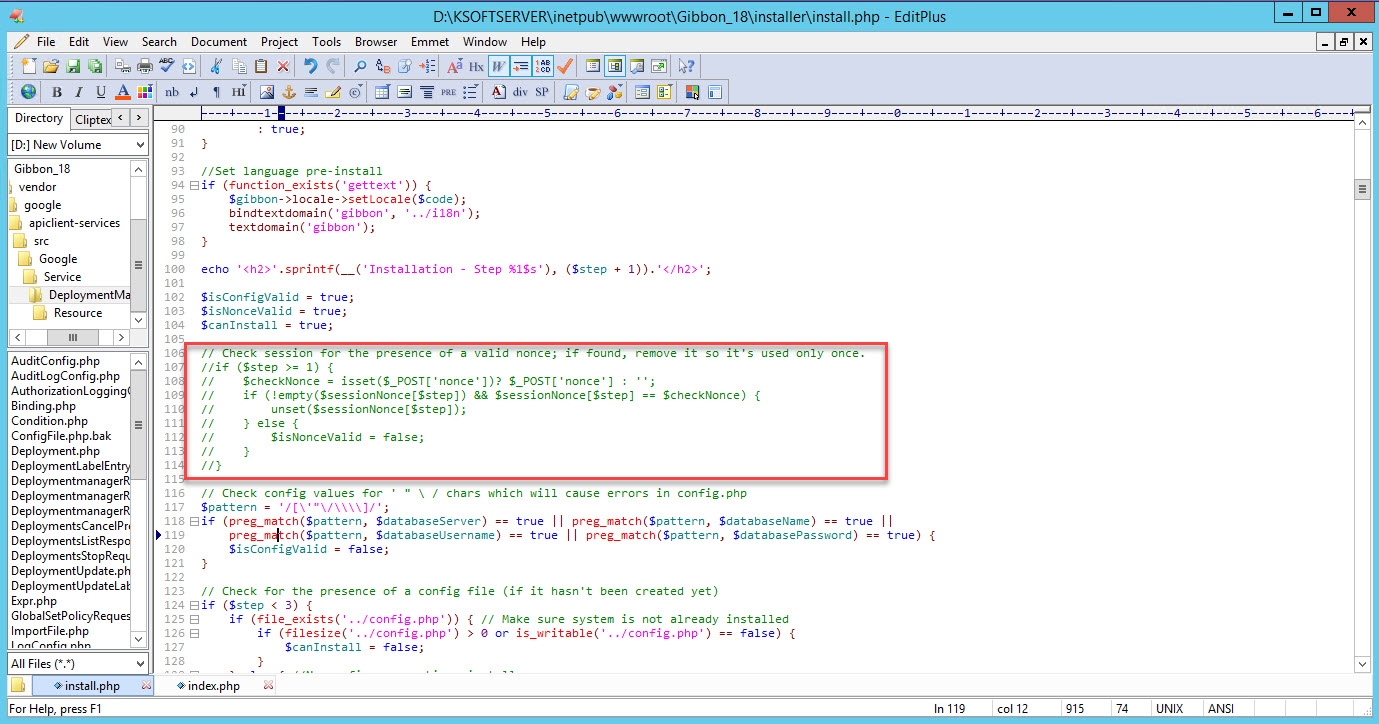Insert anchor tag icon
The height and width of the screenshot is (724, 1379).
point(289,92)
